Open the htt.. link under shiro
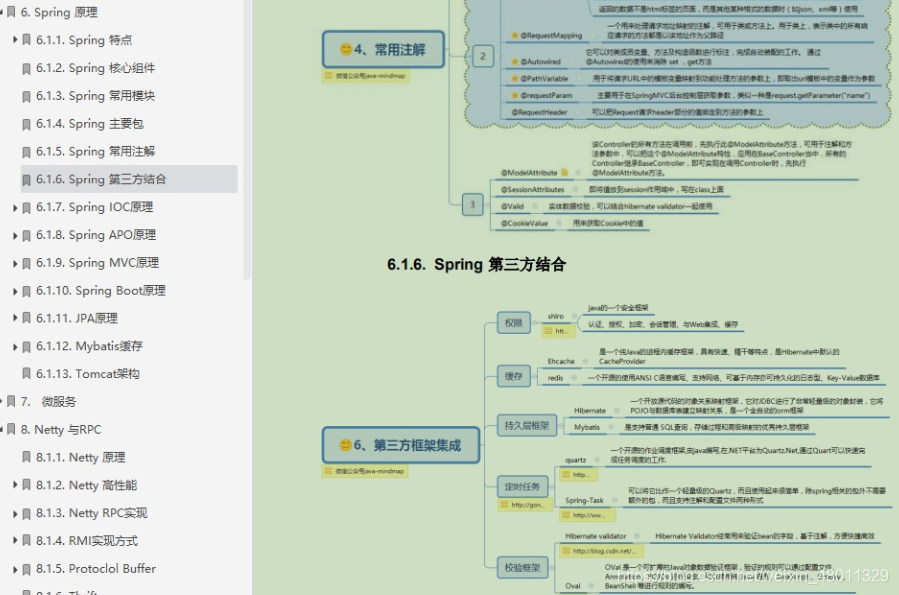Viewport: 899px width, 595px height. [558, 331]
